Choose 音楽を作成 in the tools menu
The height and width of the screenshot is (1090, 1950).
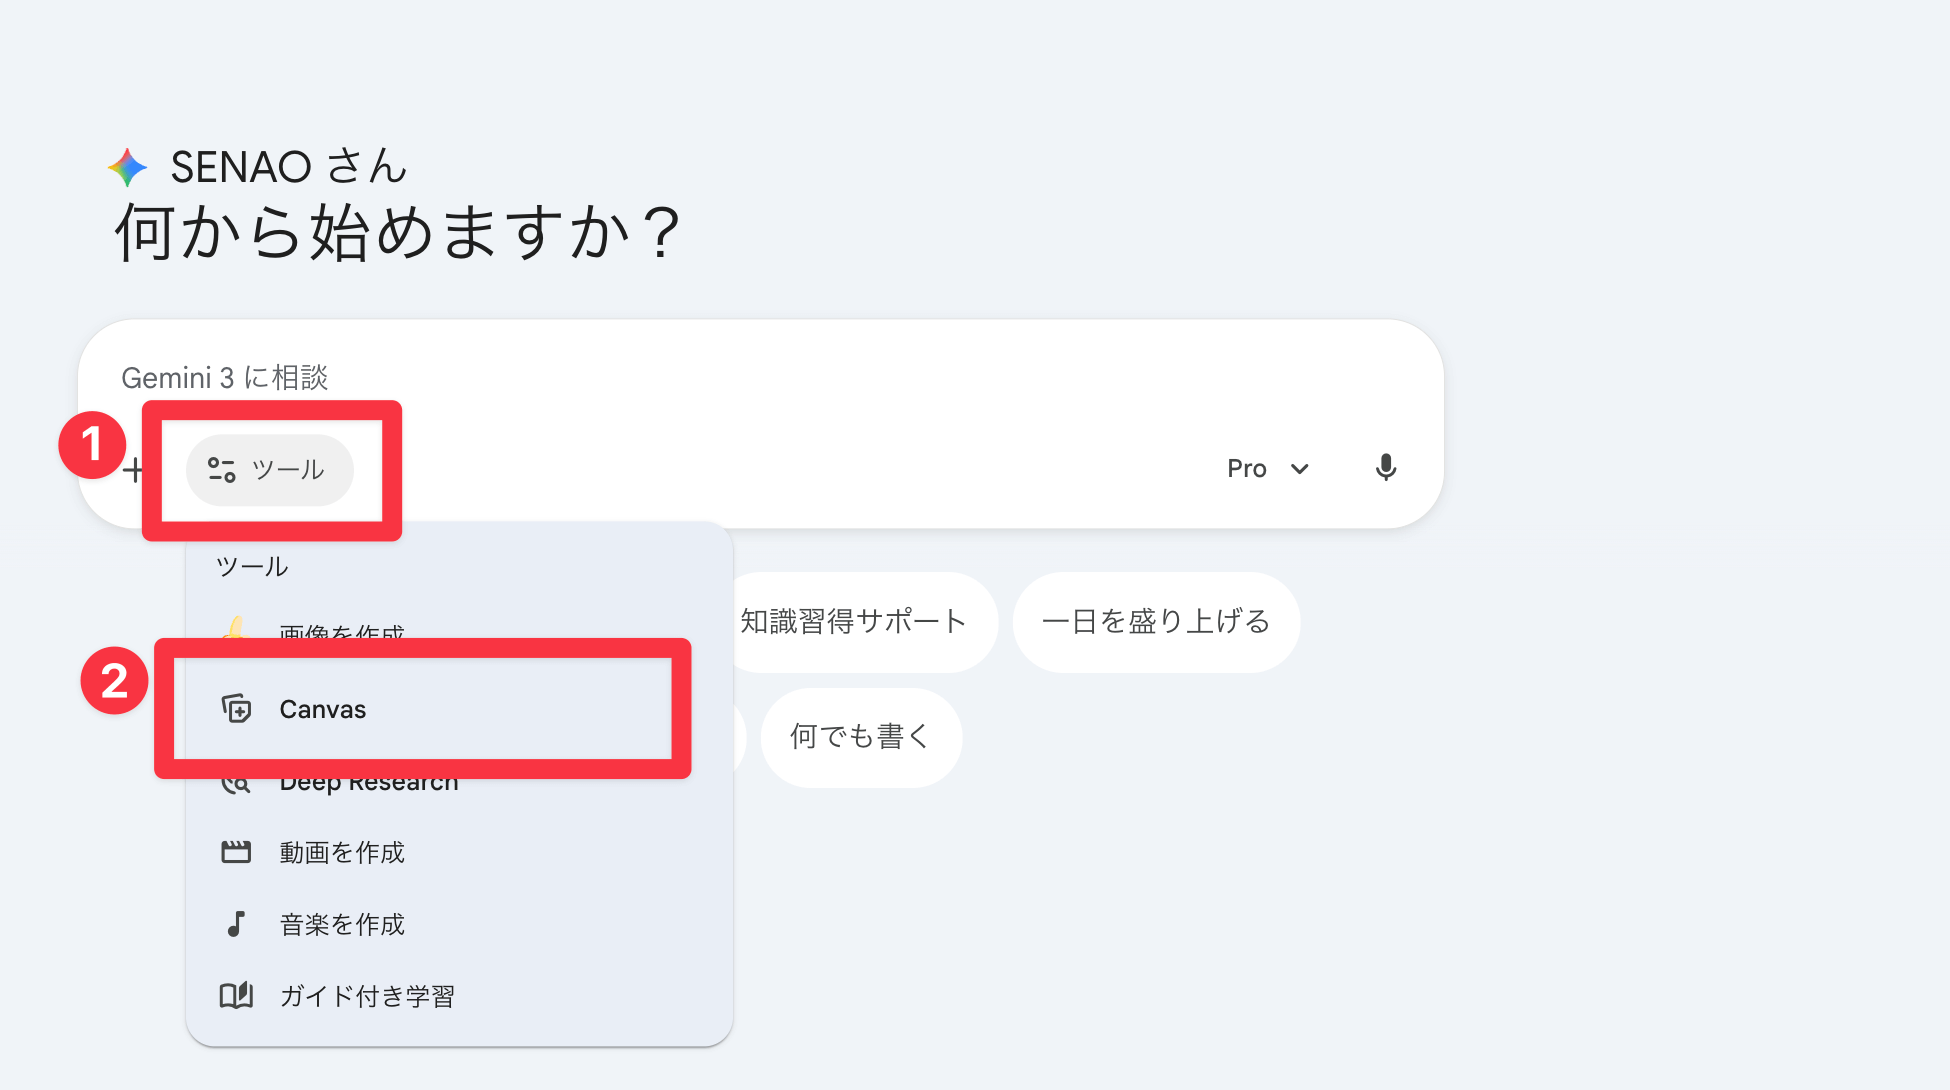pos(342,924)
